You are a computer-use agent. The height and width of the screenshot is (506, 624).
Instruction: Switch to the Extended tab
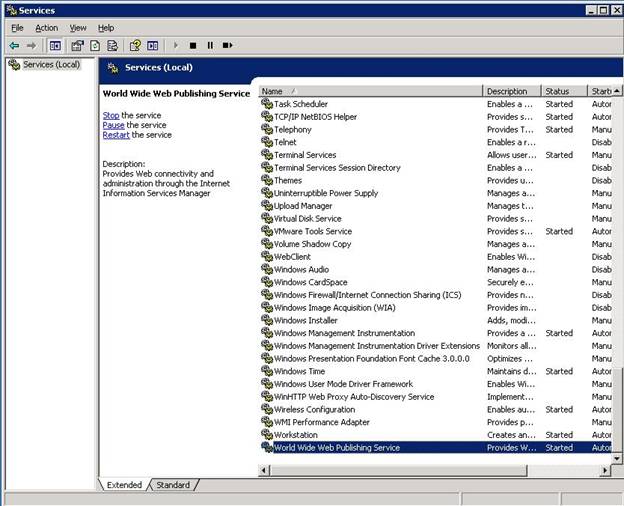click(124, 485)
